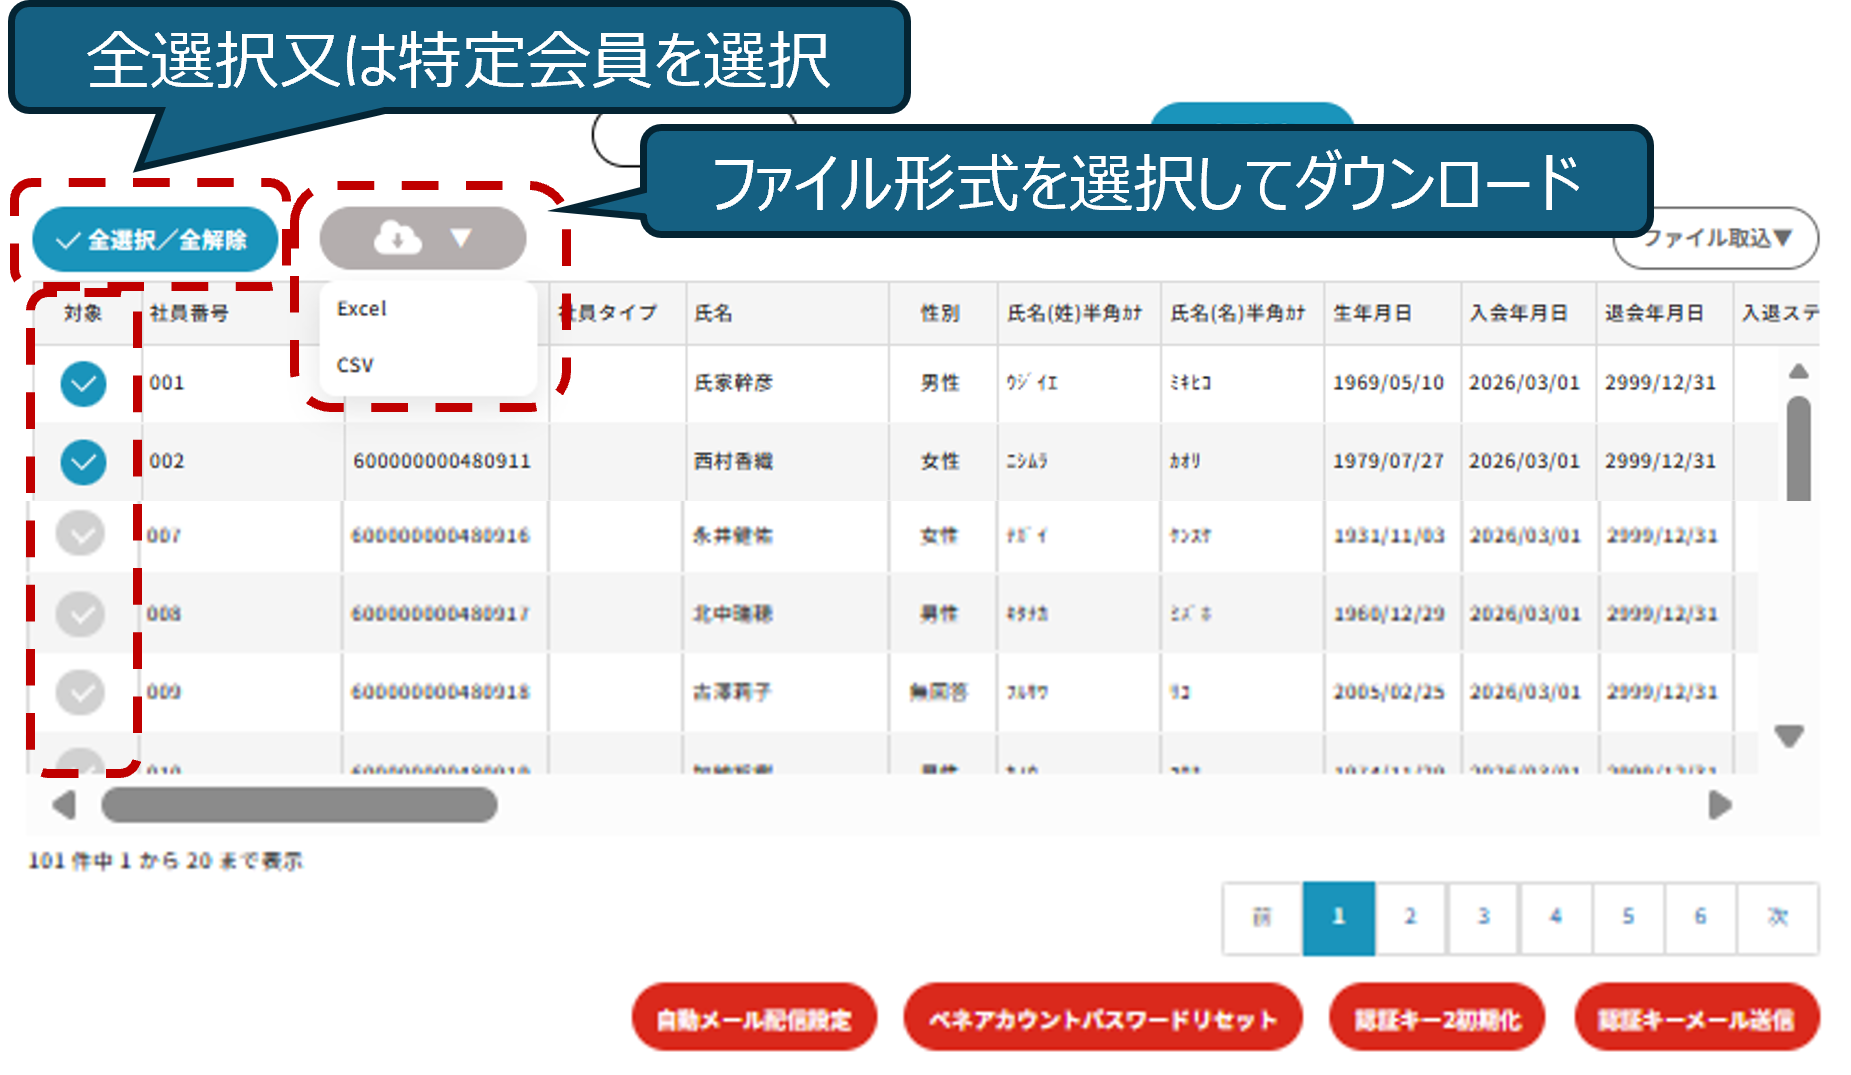Viewport: 1851px width, 1075px height.
Task: Click the up arrow of vertical scrollbar
Action: tap(1798, 372)
